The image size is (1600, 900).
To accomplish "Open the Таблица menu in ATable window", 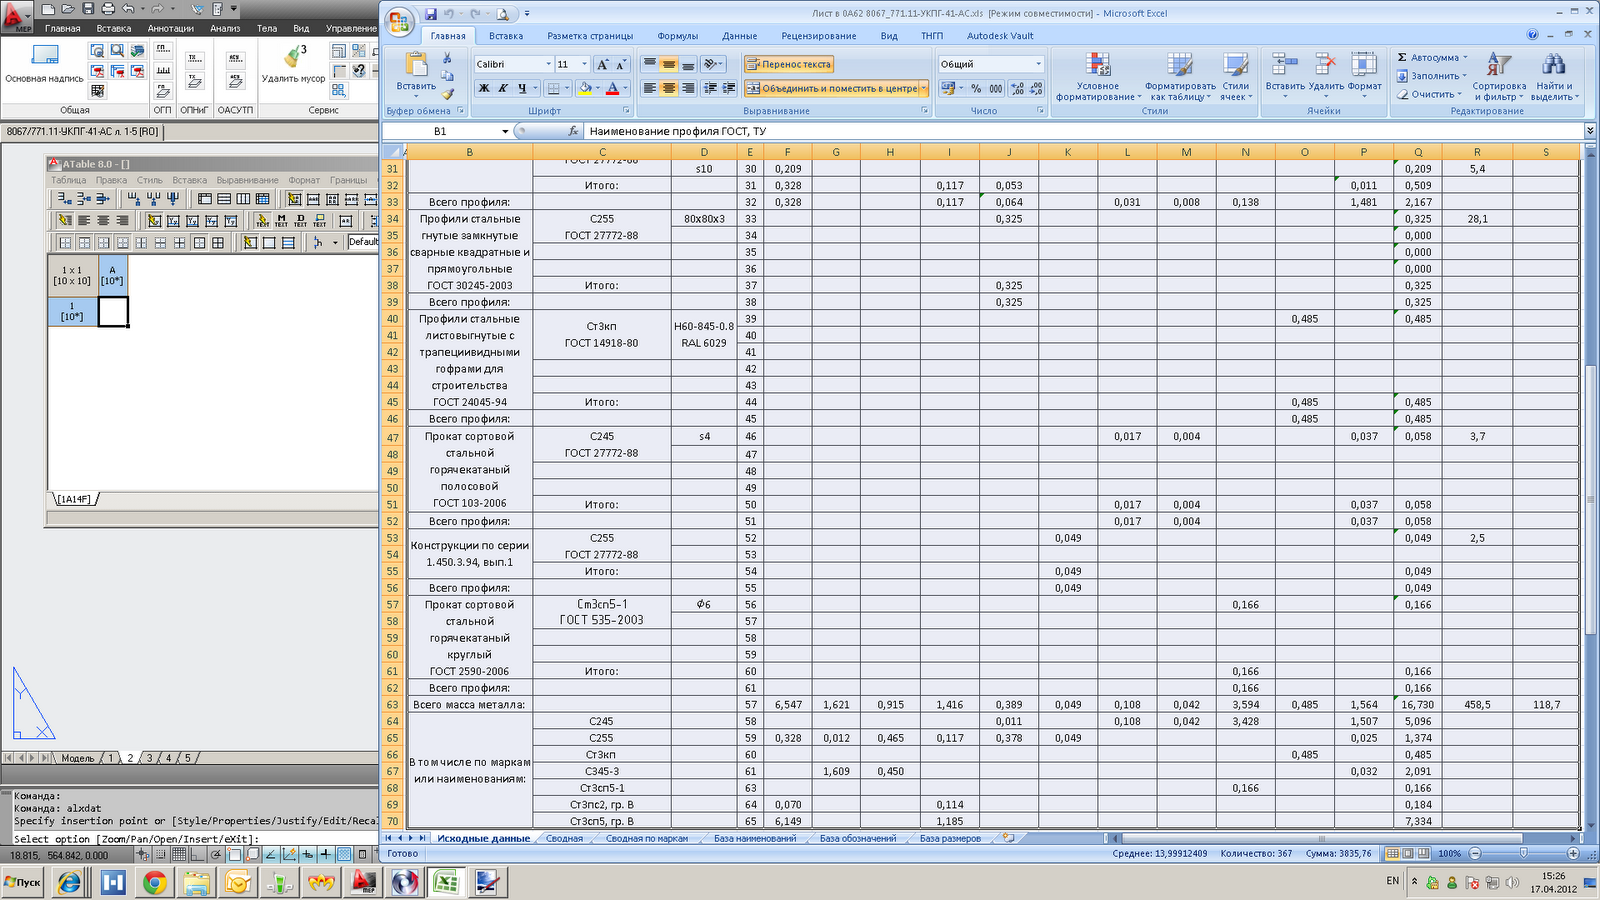I will click(69, 180).
